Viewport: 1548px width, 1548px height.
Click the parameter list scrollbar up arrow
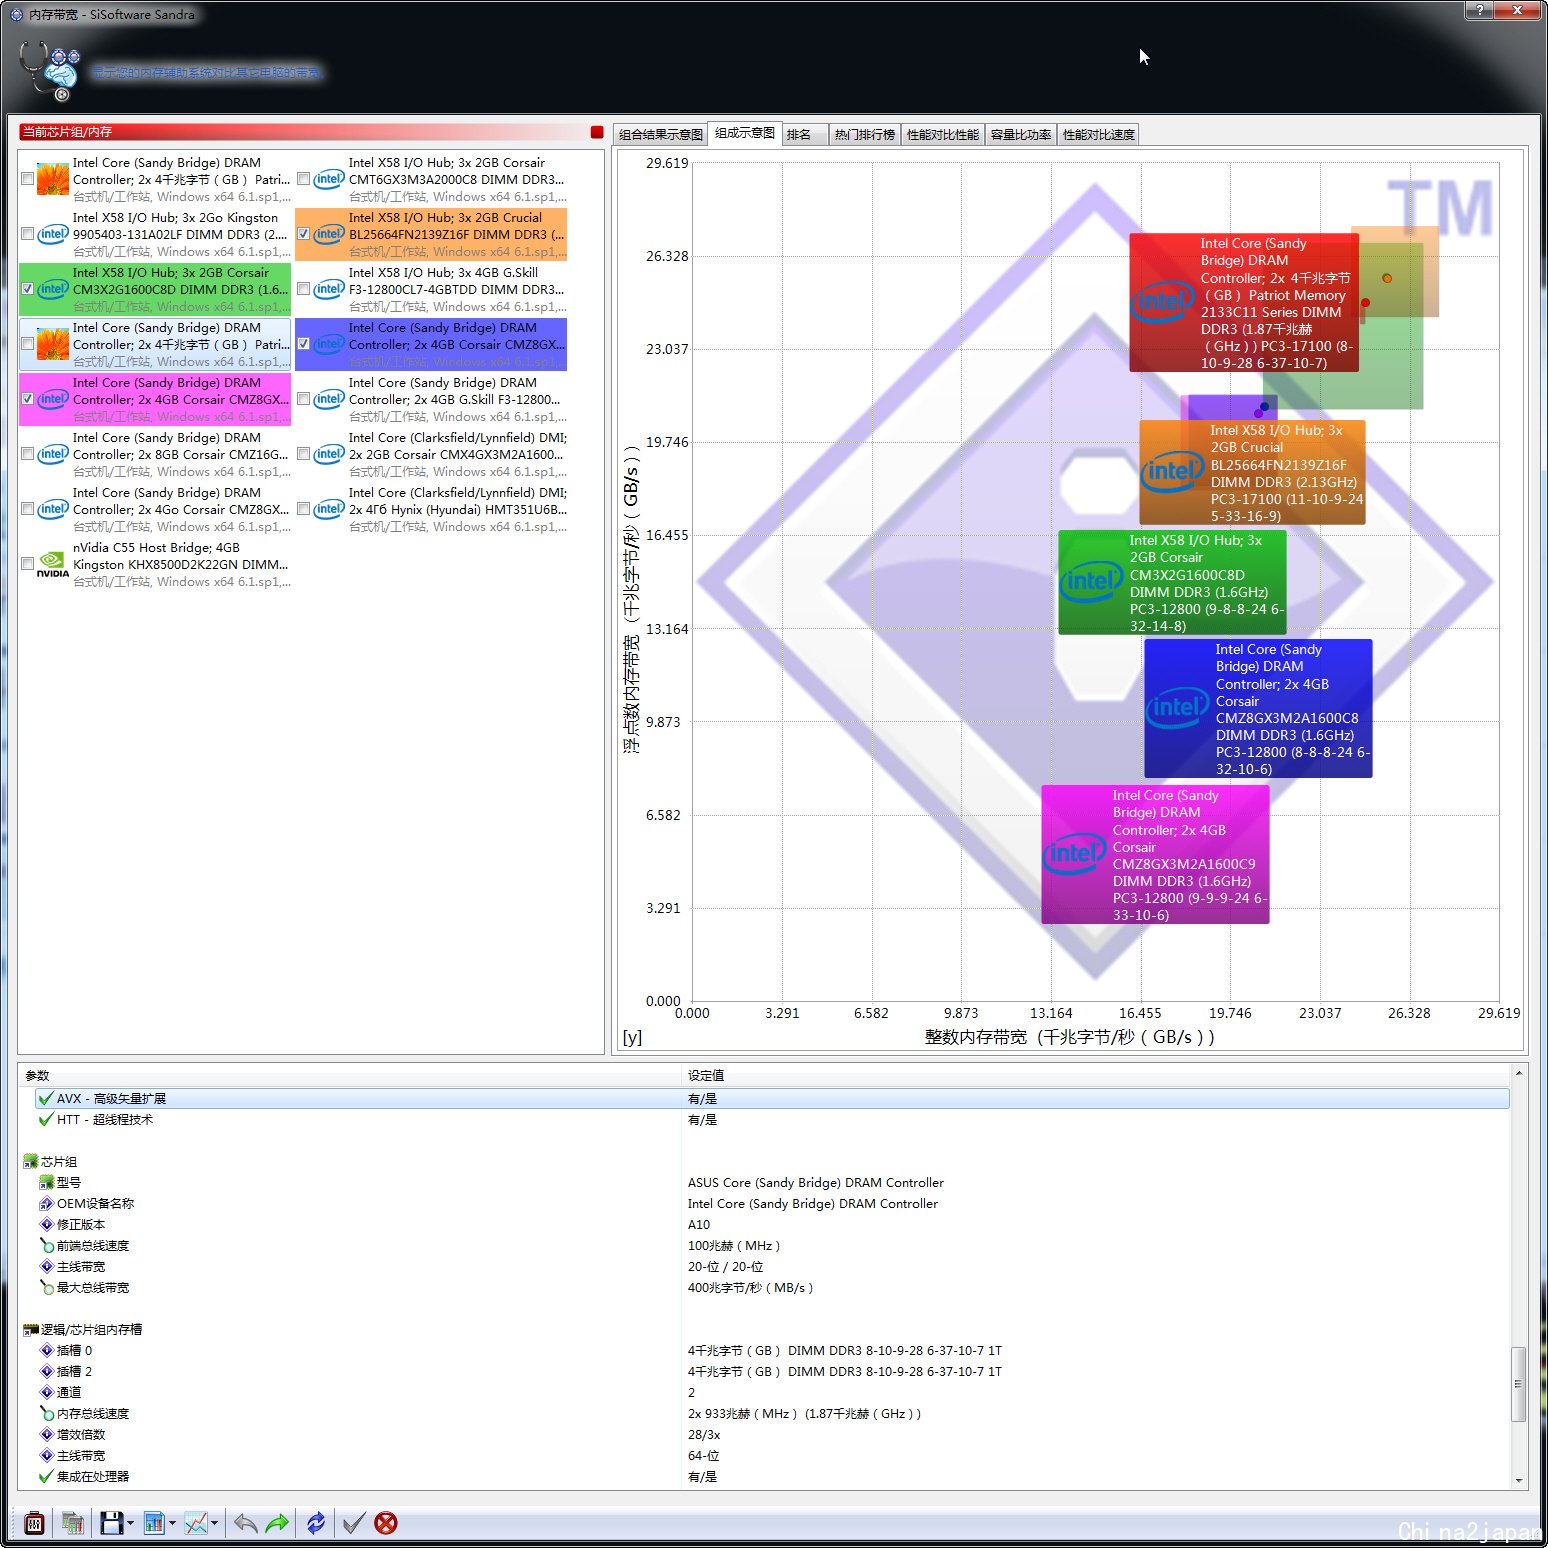tap(1519, 1074)
